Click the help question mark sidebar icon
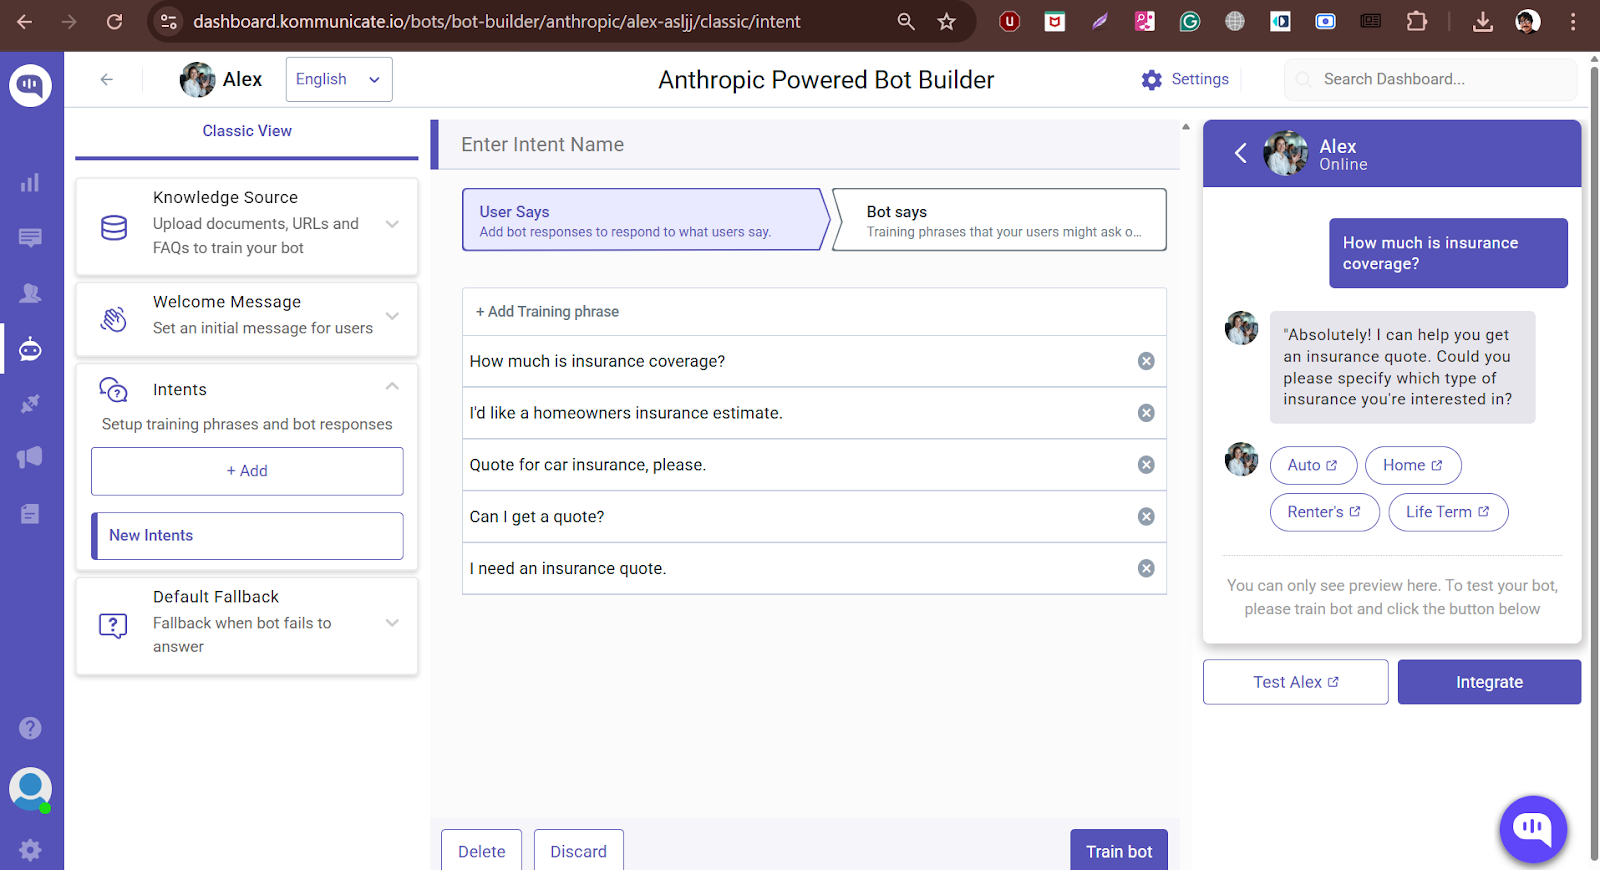Viewport: 1600px width, 870px height. (30, 728)
